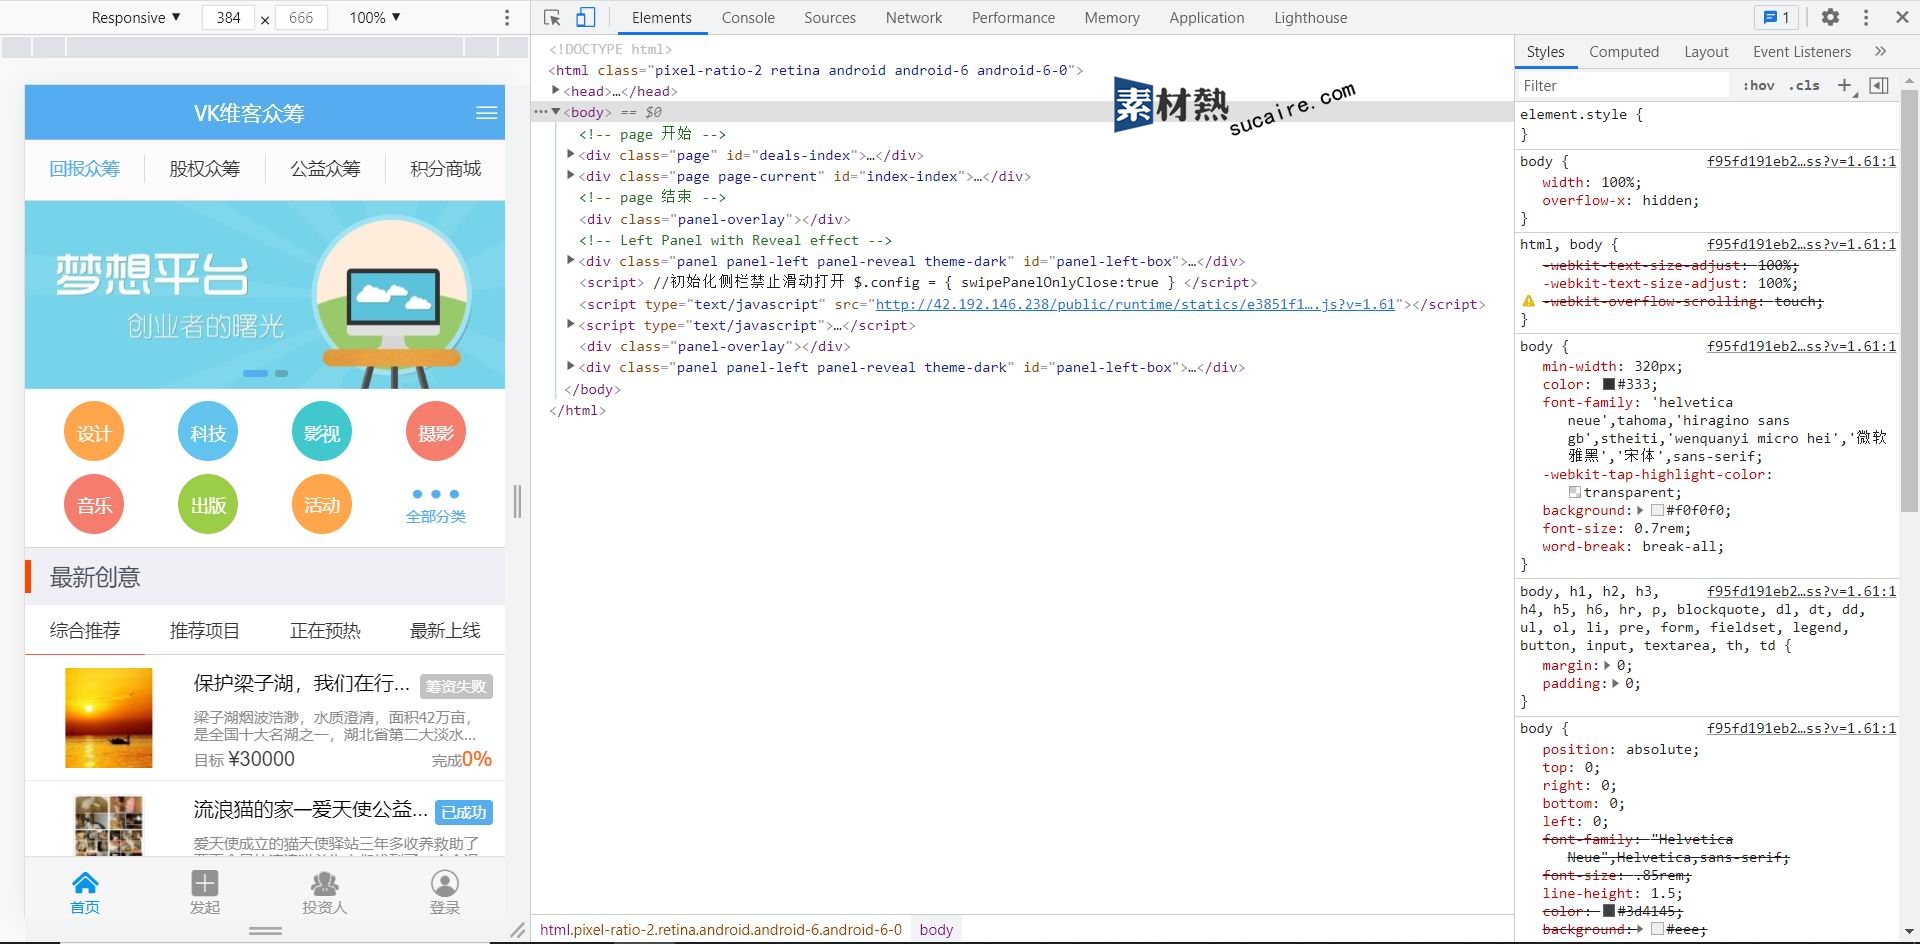
Task: Open the Layout styles tab
Action: (1706, 51)
